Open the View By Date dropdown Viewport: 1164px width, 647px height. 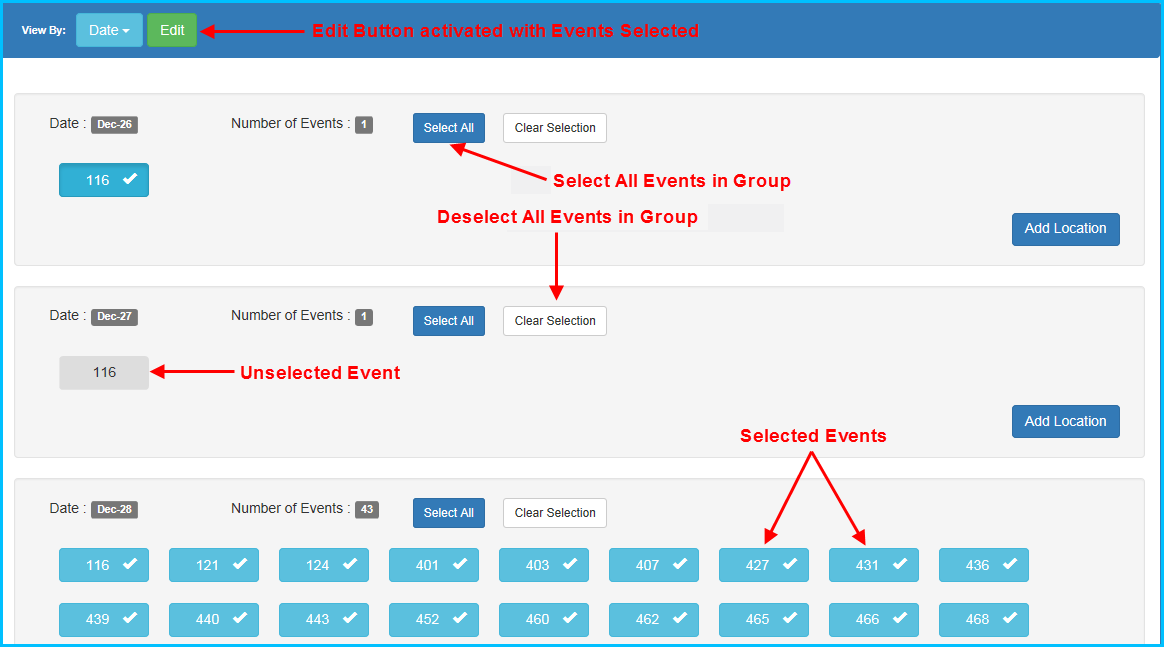point(109,30)
